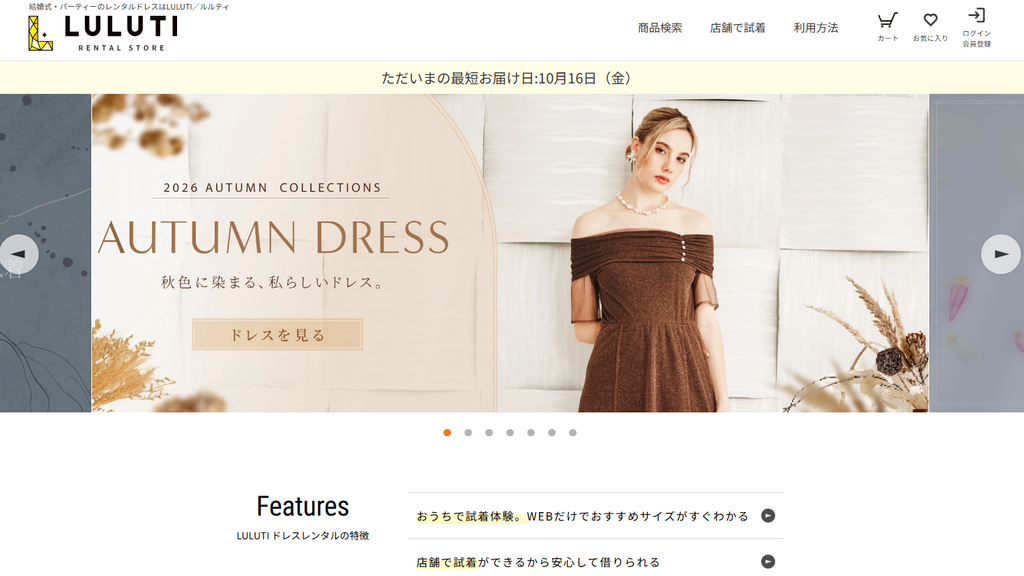This screenshot has height=576, width=1024.
Task: Open おうちで試着体験 WEBだけで feature link
Action: 595,516
